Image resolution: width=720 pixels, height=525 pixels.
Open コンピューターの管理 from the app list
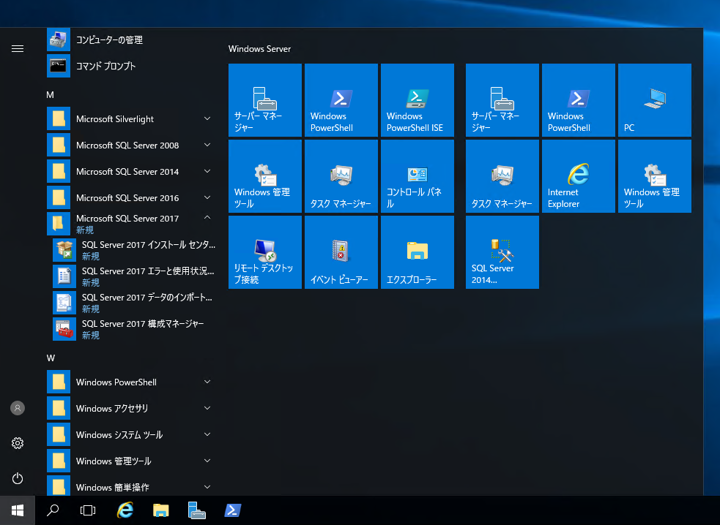tap(131, 40)
